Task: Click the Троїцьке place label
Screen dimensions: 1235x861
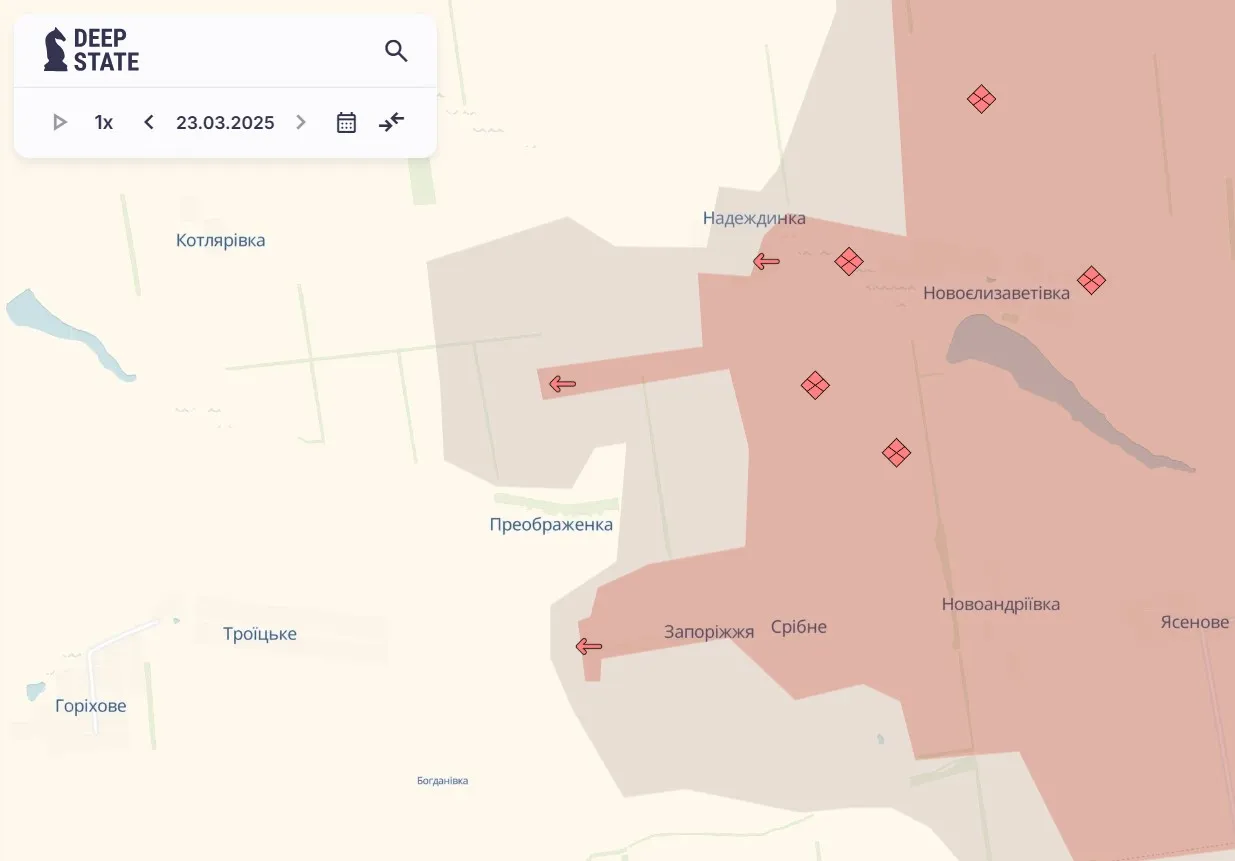Action: point(259,633)
